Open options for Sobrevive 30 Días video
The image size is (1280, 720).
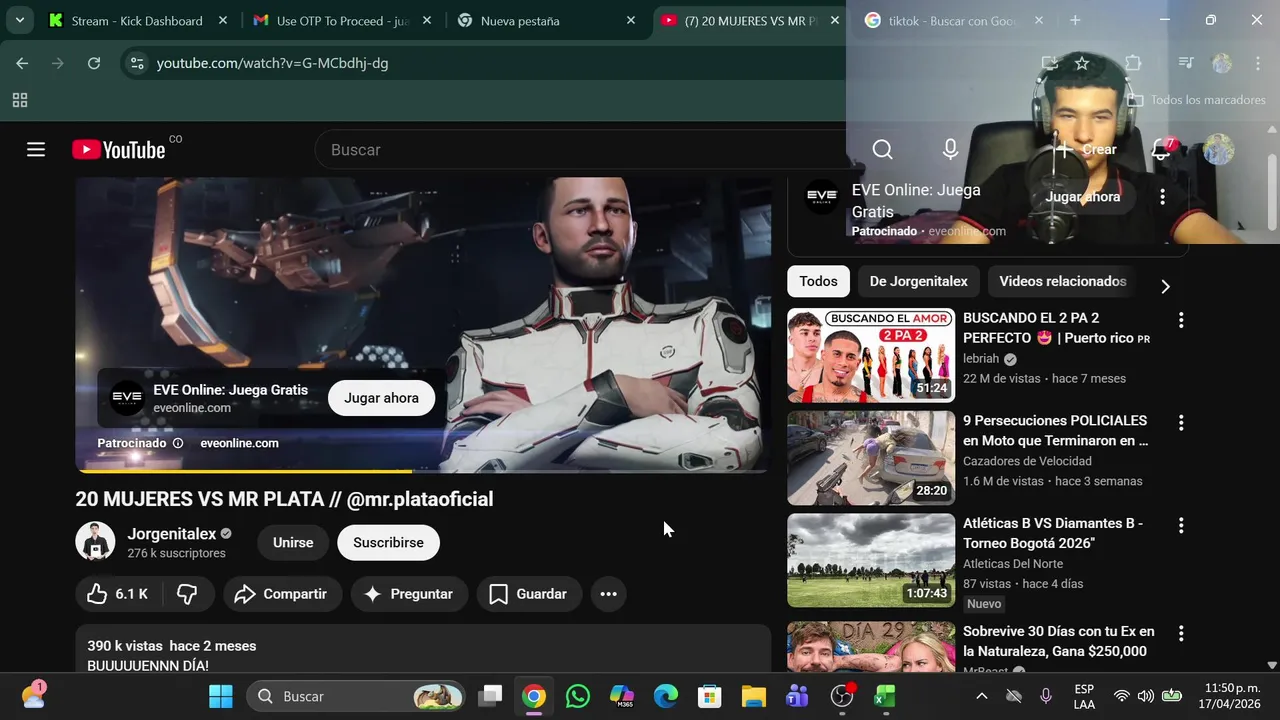coord(1181,633)
